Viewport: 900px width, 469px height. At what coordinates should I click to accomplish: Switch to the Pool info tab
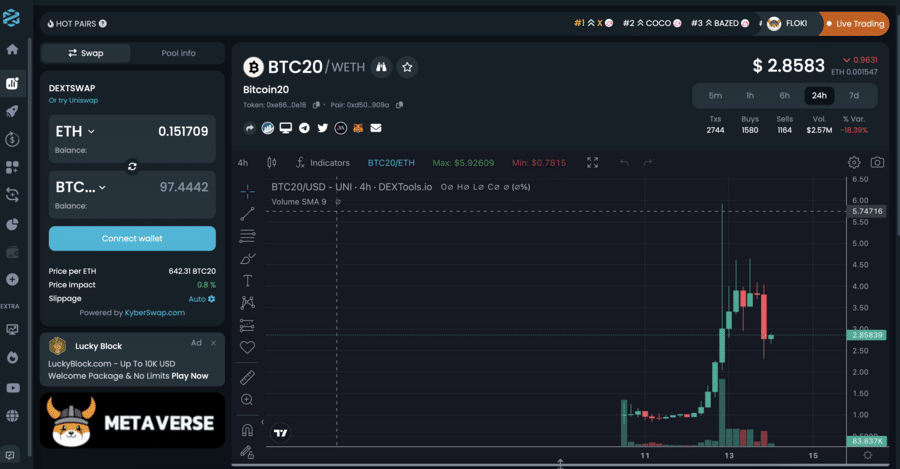pos(179,53)
